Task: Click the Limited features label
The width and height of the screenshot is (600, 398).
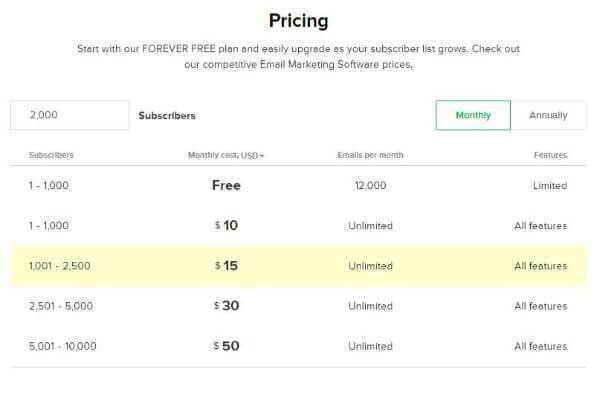Action: (x=550, y=186)
